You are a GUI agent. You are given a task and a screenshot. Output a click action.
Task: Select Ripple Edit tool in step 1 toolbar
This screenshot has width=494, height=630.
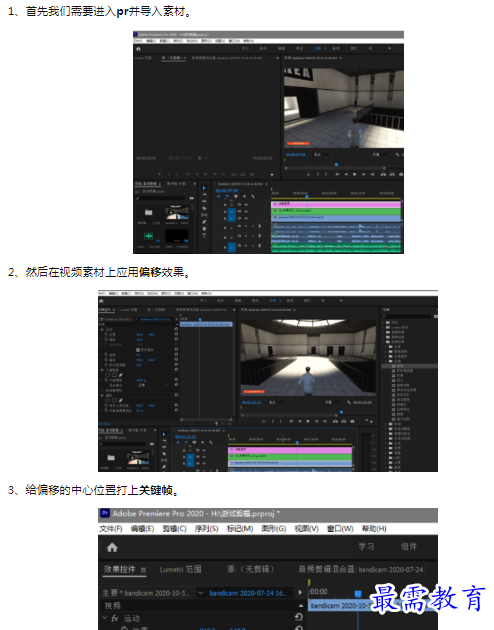point(204,201)
